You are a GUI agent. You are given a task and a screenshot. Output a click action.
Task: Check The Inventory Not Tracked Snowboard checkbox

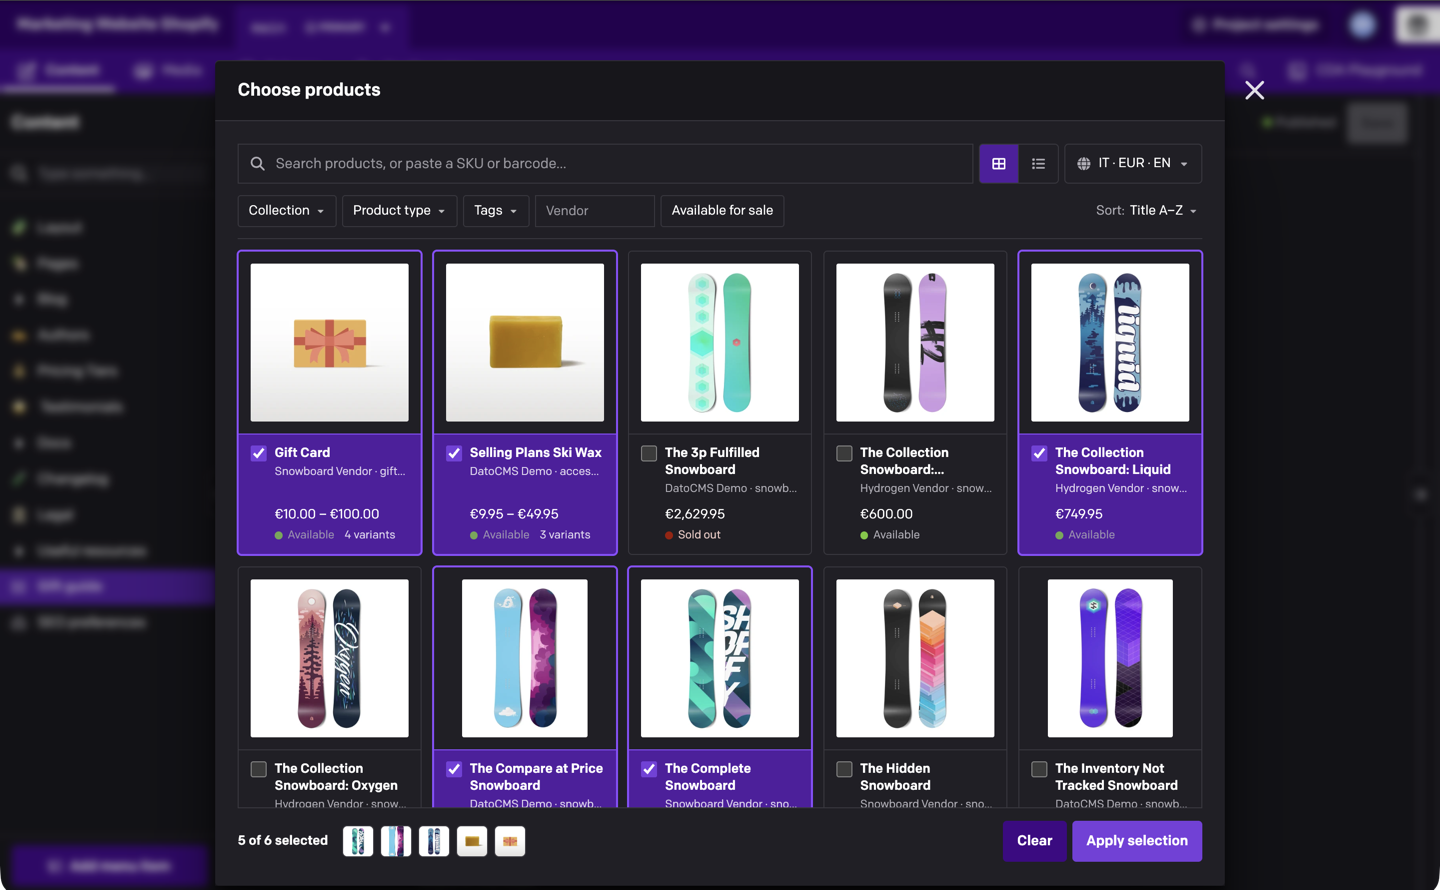pyautogui.click(x=1039, y=769)
